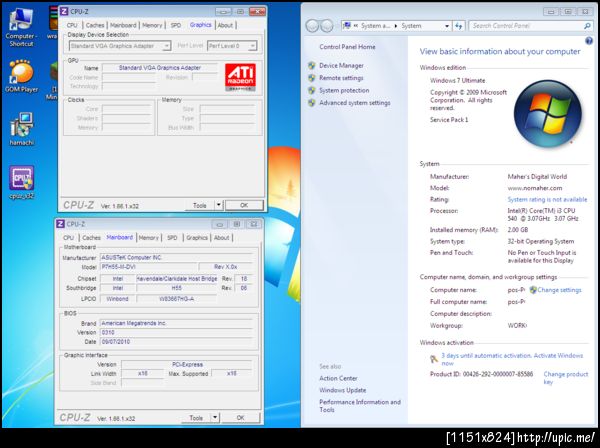Open Device Manager link
Viewport: 600px width, 448px height.
point(341,66)
